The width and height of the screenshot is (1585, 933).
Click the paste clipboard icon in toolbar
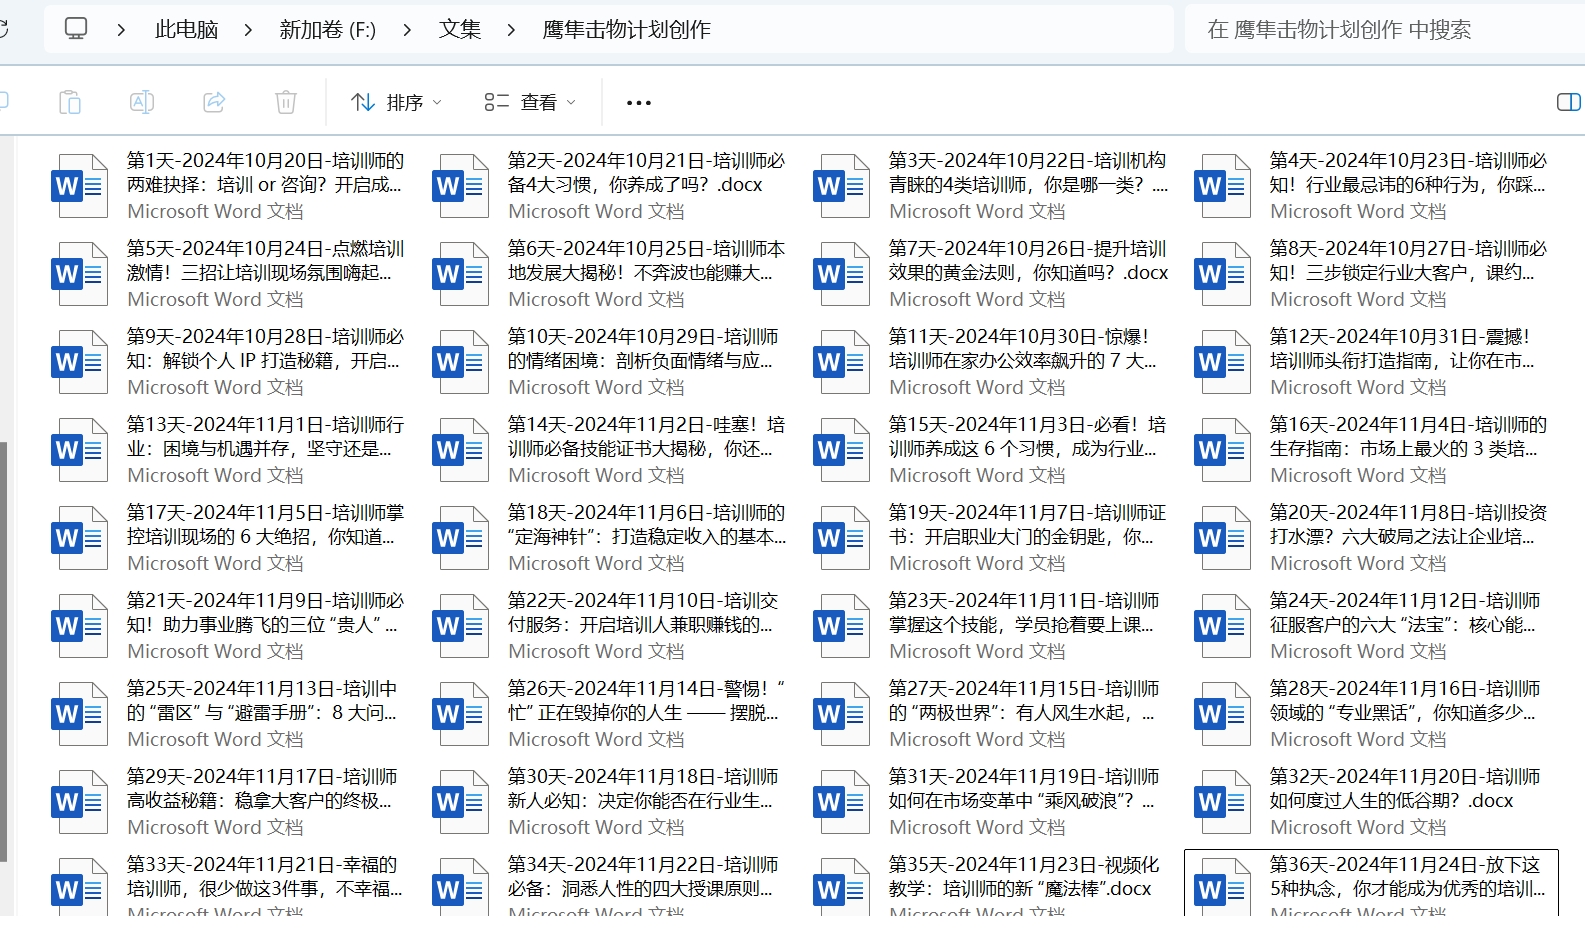pyautogui.click(x=70, y=102)
